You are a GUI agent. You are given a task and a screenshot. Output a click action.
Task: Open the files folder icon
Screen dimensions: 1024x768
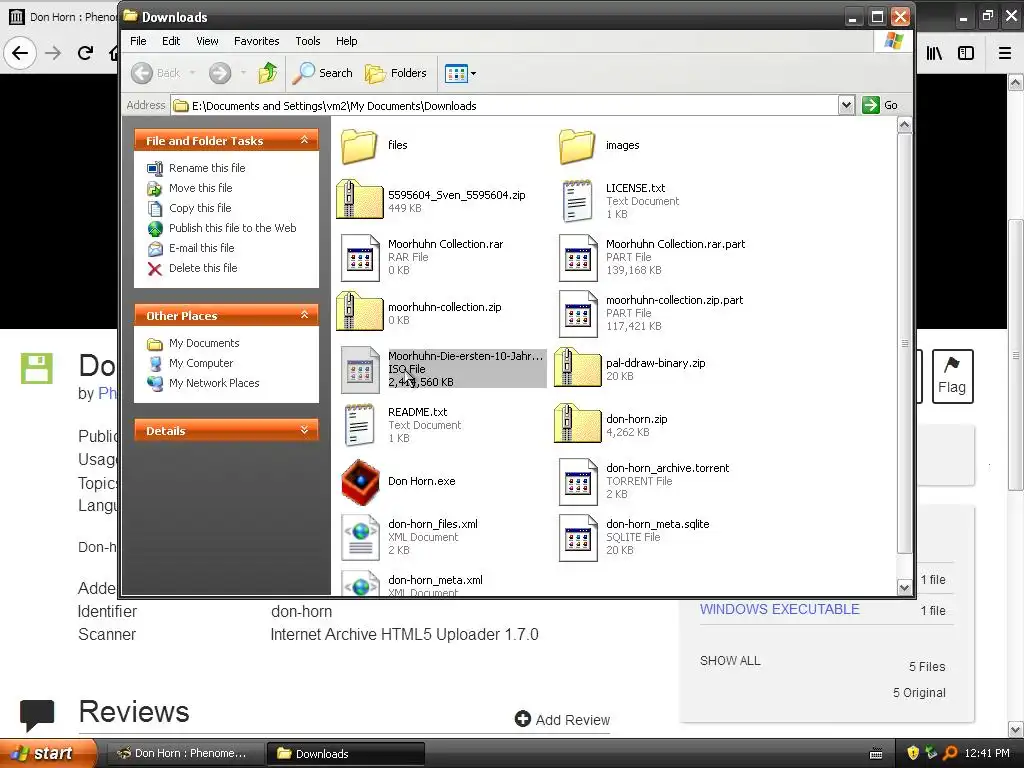(359, 146)
